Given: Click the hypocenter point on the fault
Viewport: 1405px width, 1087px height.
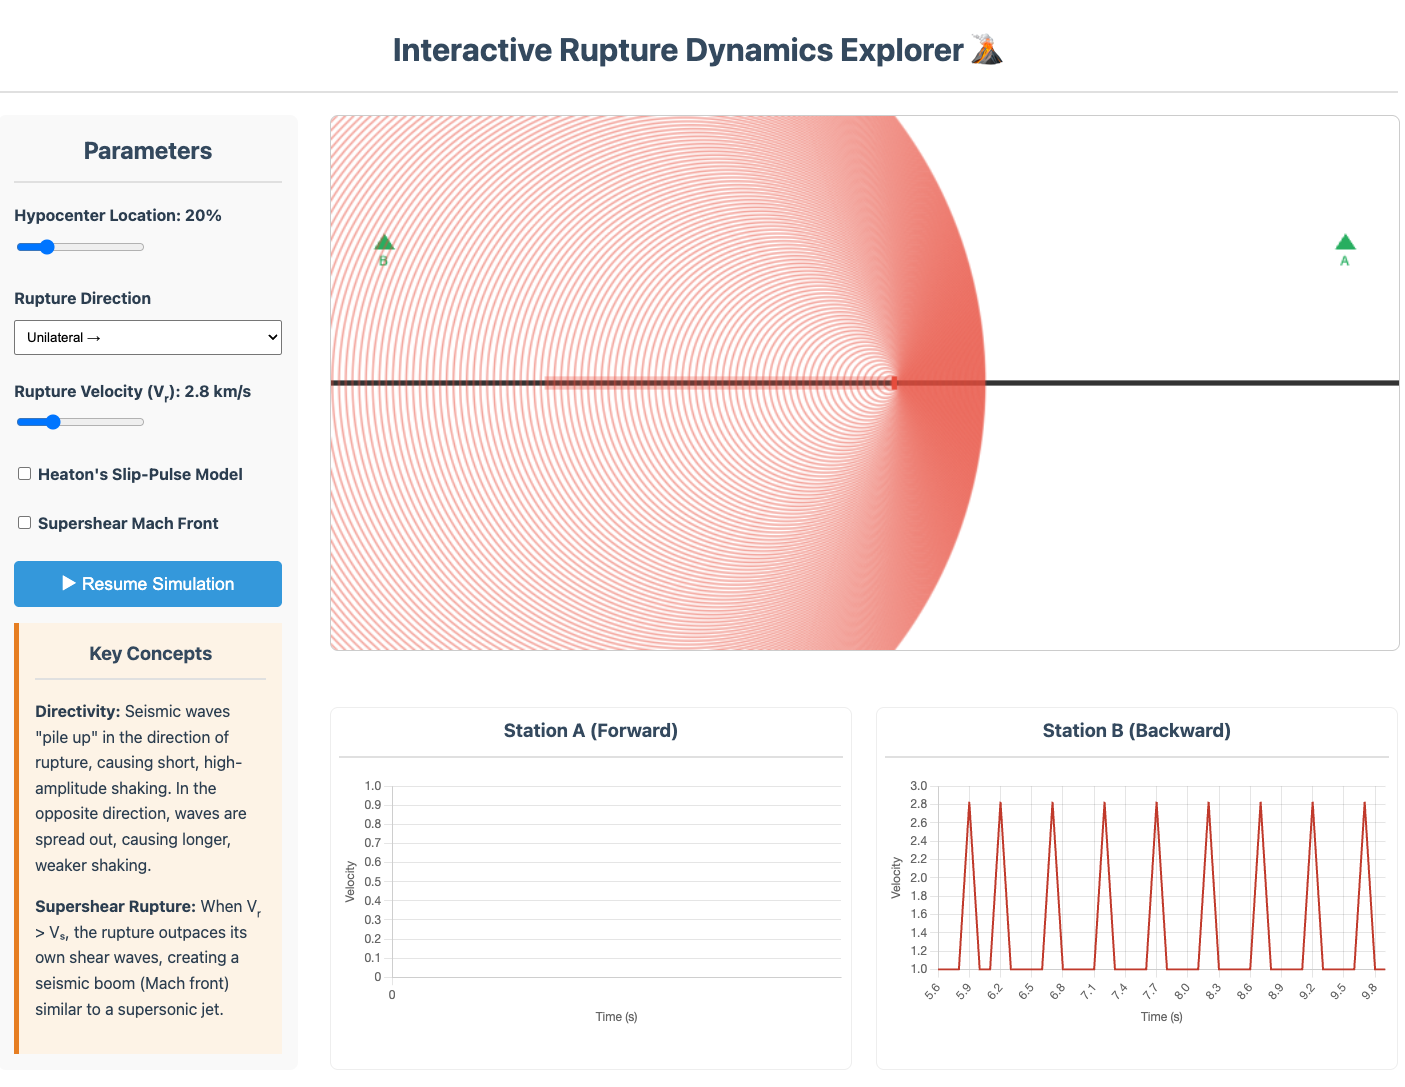Looking at the screenshot, I should point(546,382).
